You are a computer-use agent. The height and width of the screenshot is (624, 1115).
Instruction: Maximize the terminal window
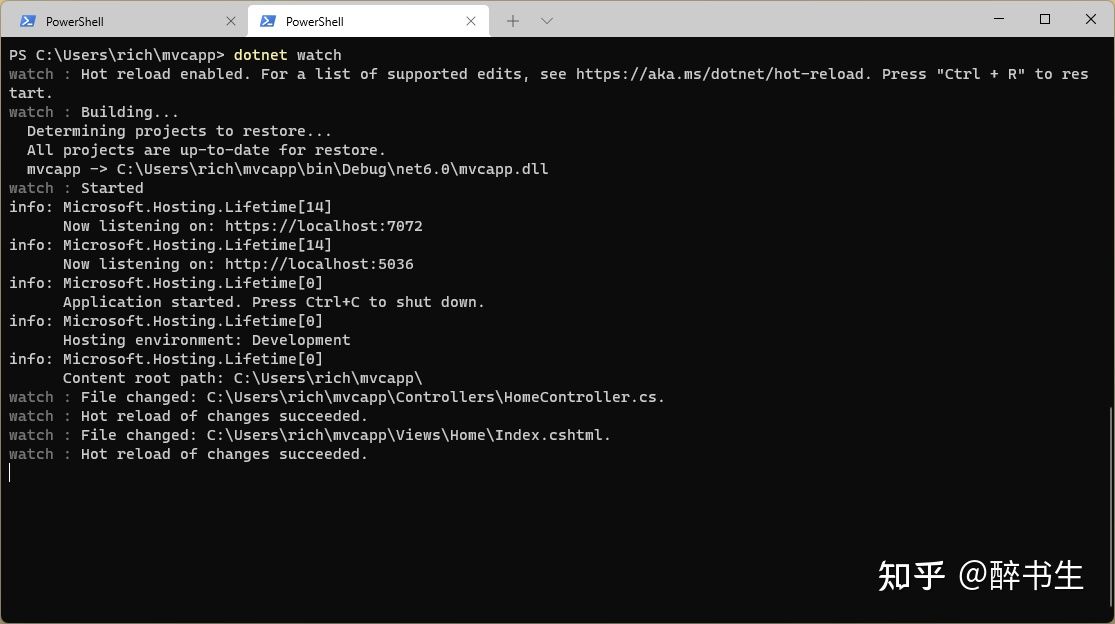pyautogui.click(x=1045, y=19)
